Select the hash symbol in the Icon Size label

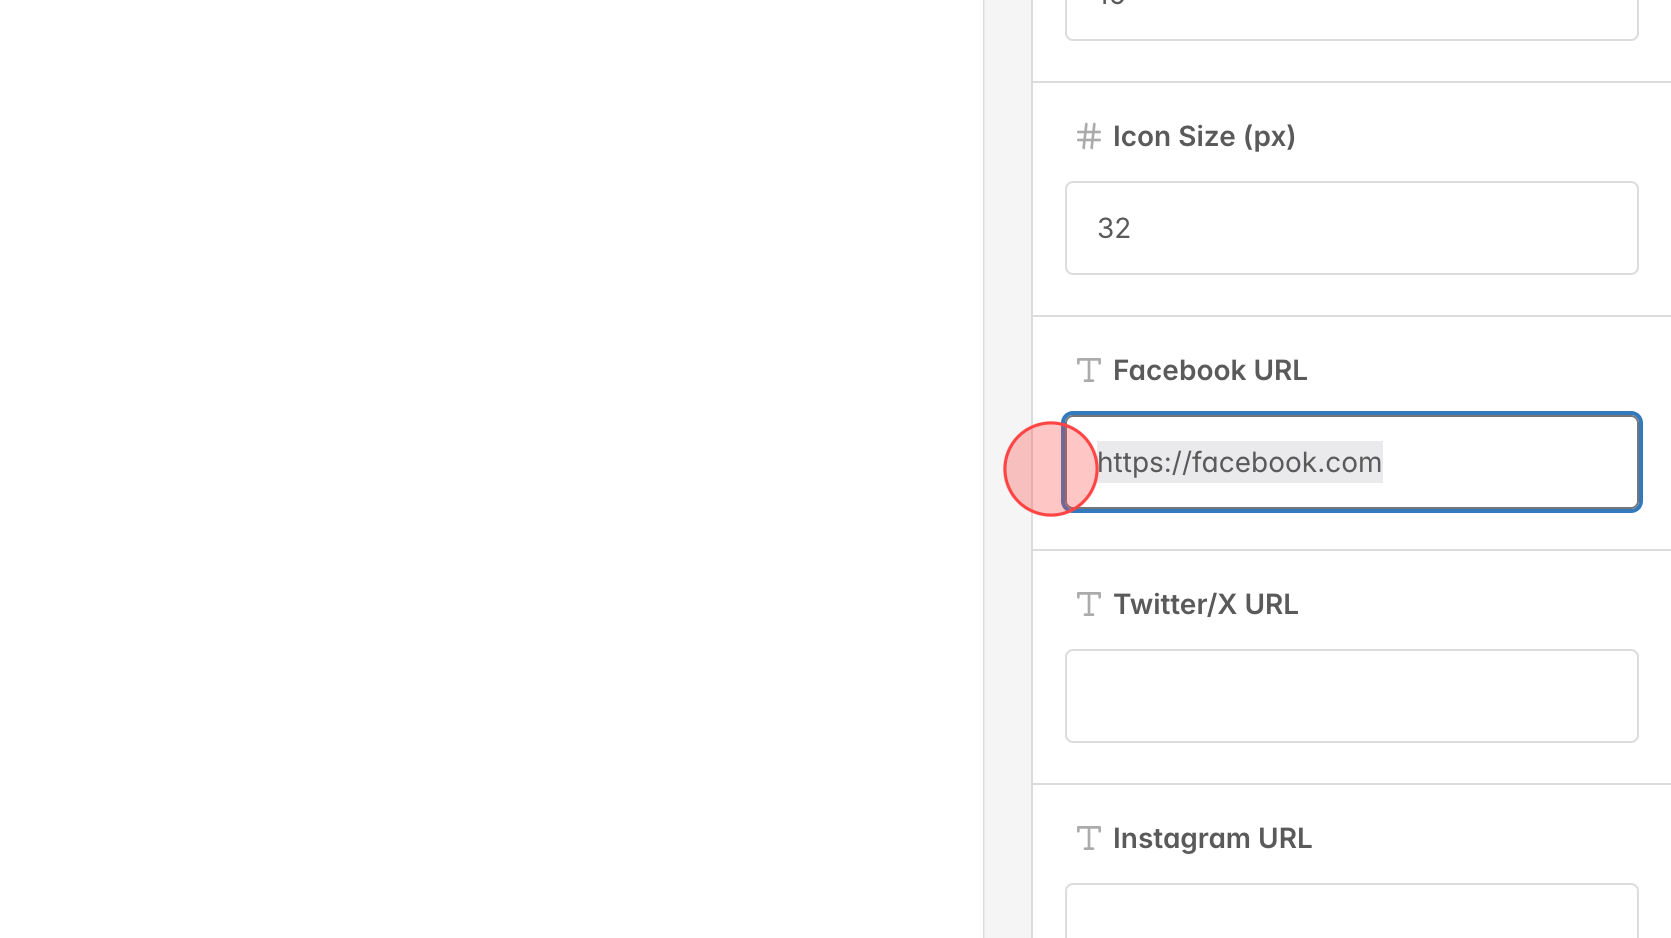(x=1088, y=137)
